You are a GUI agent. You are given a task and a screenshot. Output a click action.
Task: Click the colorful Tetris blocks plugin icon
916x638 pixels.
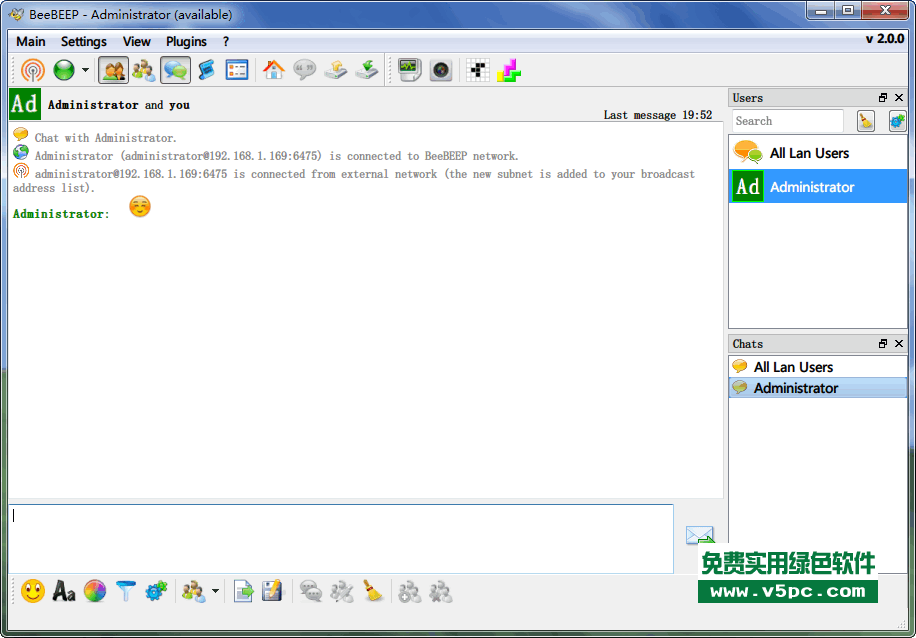pos(509,70)
